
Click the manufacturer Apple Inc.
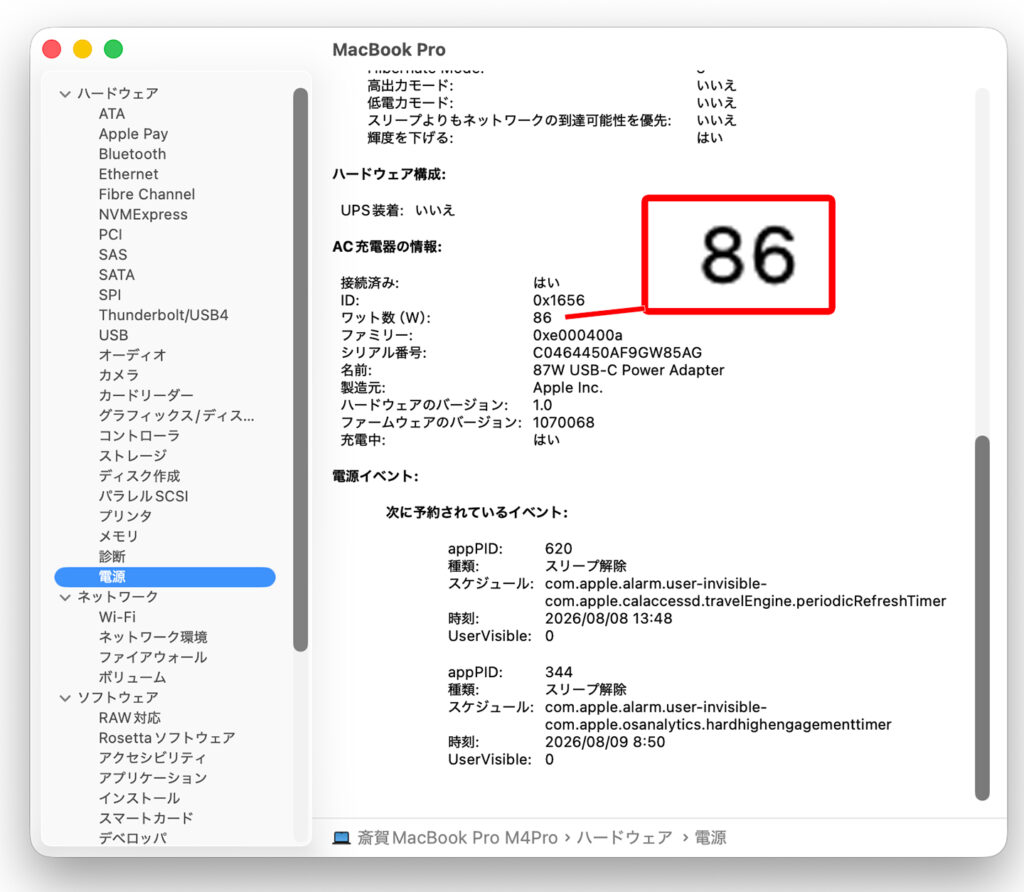pyautogui.click(x=568, y=388)
